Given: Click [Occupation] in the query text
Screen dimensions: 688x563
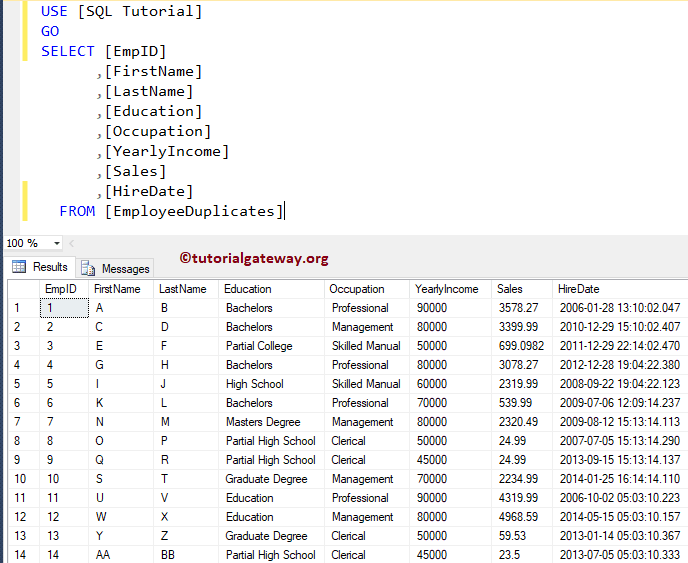Looking at the screenshot, I should click(158, 131).
